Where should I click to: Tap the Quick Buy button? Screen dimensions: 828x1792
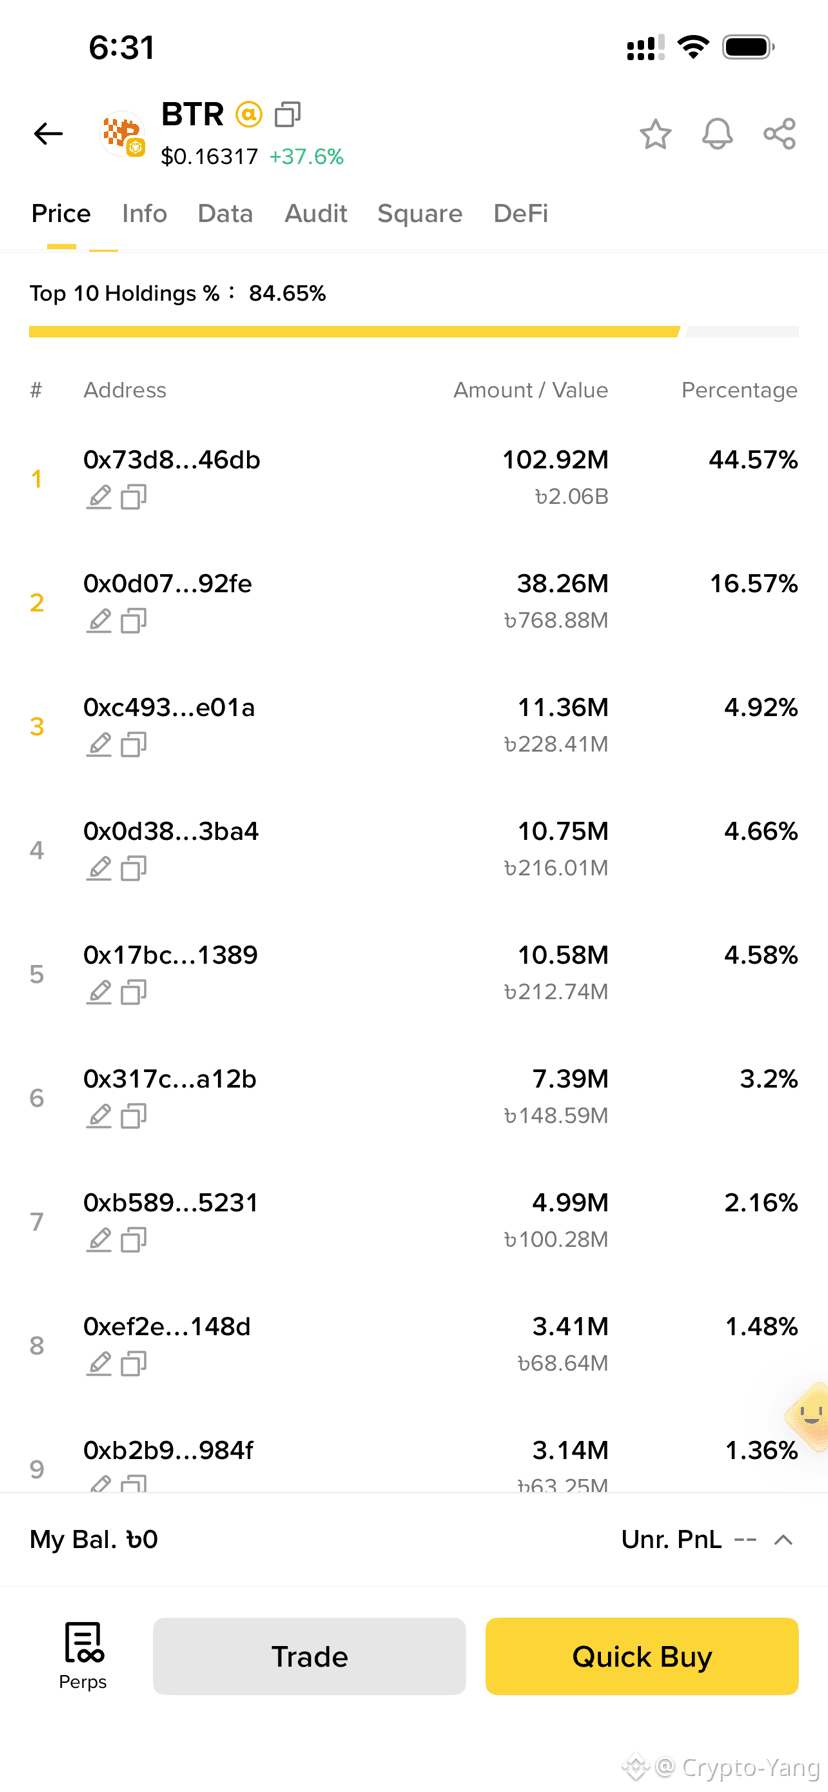click(x=642, y=1656)
